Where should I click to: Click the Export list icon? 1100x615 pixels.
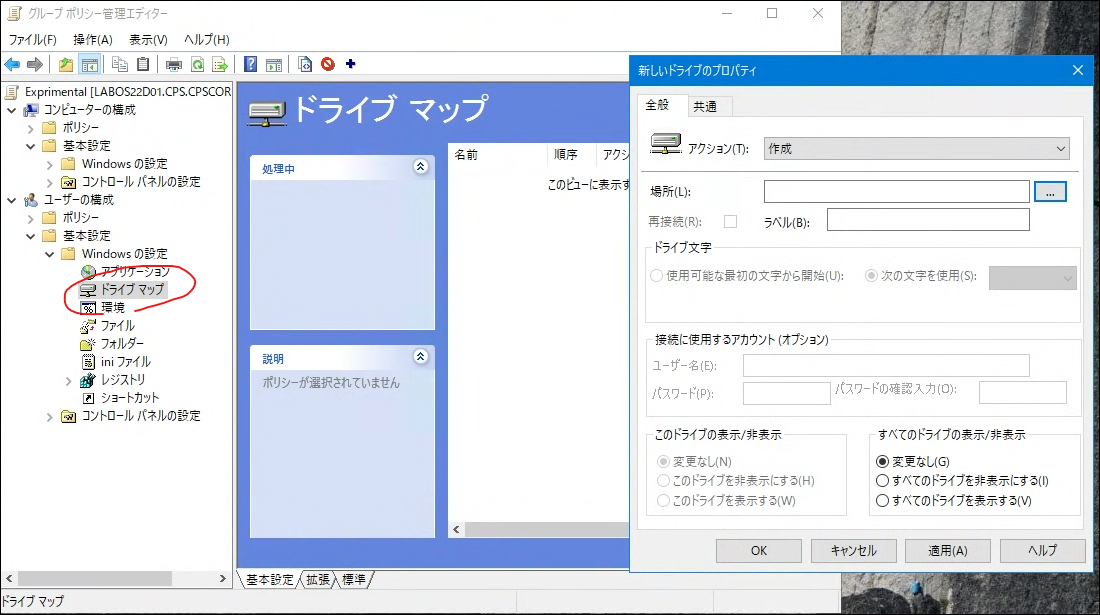tap(220, 65)
